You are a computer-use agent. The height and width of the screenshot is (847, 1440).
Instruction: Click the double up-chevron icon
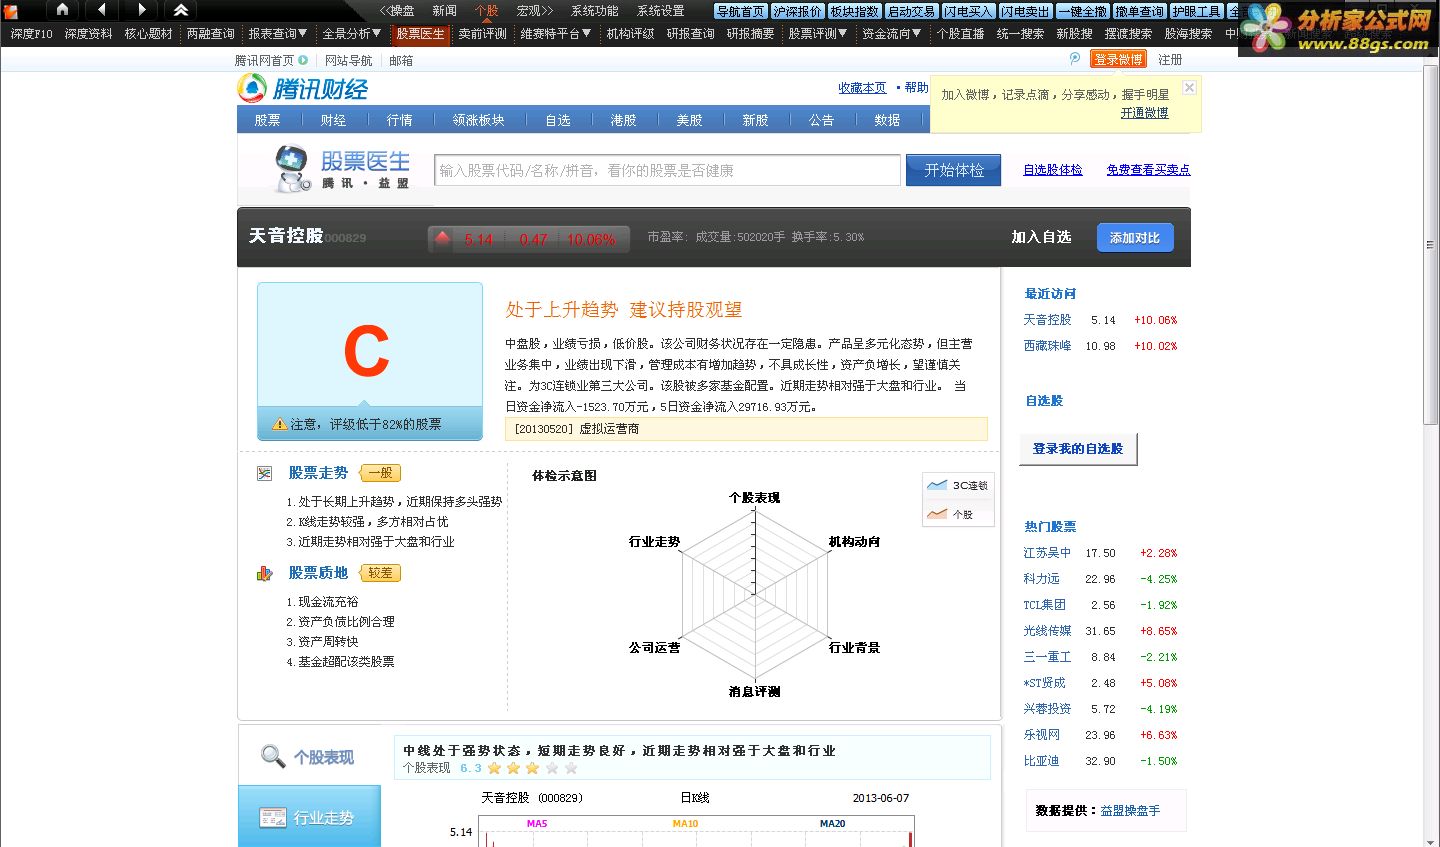[x=181, y=10]
